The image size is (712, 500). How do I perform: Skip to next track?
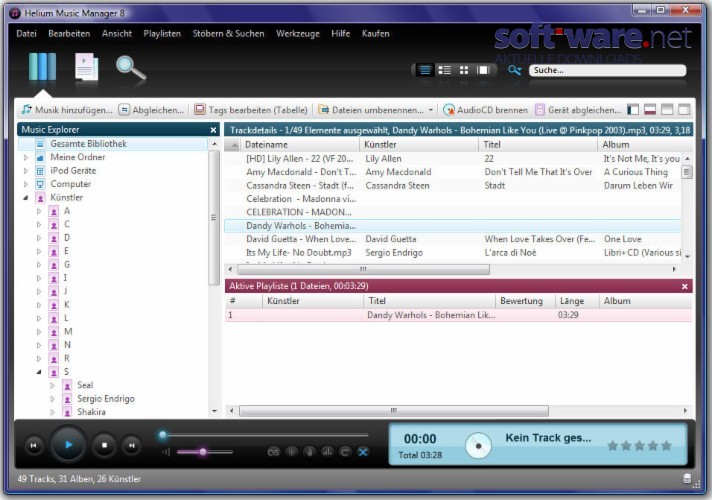click(132, 446)
